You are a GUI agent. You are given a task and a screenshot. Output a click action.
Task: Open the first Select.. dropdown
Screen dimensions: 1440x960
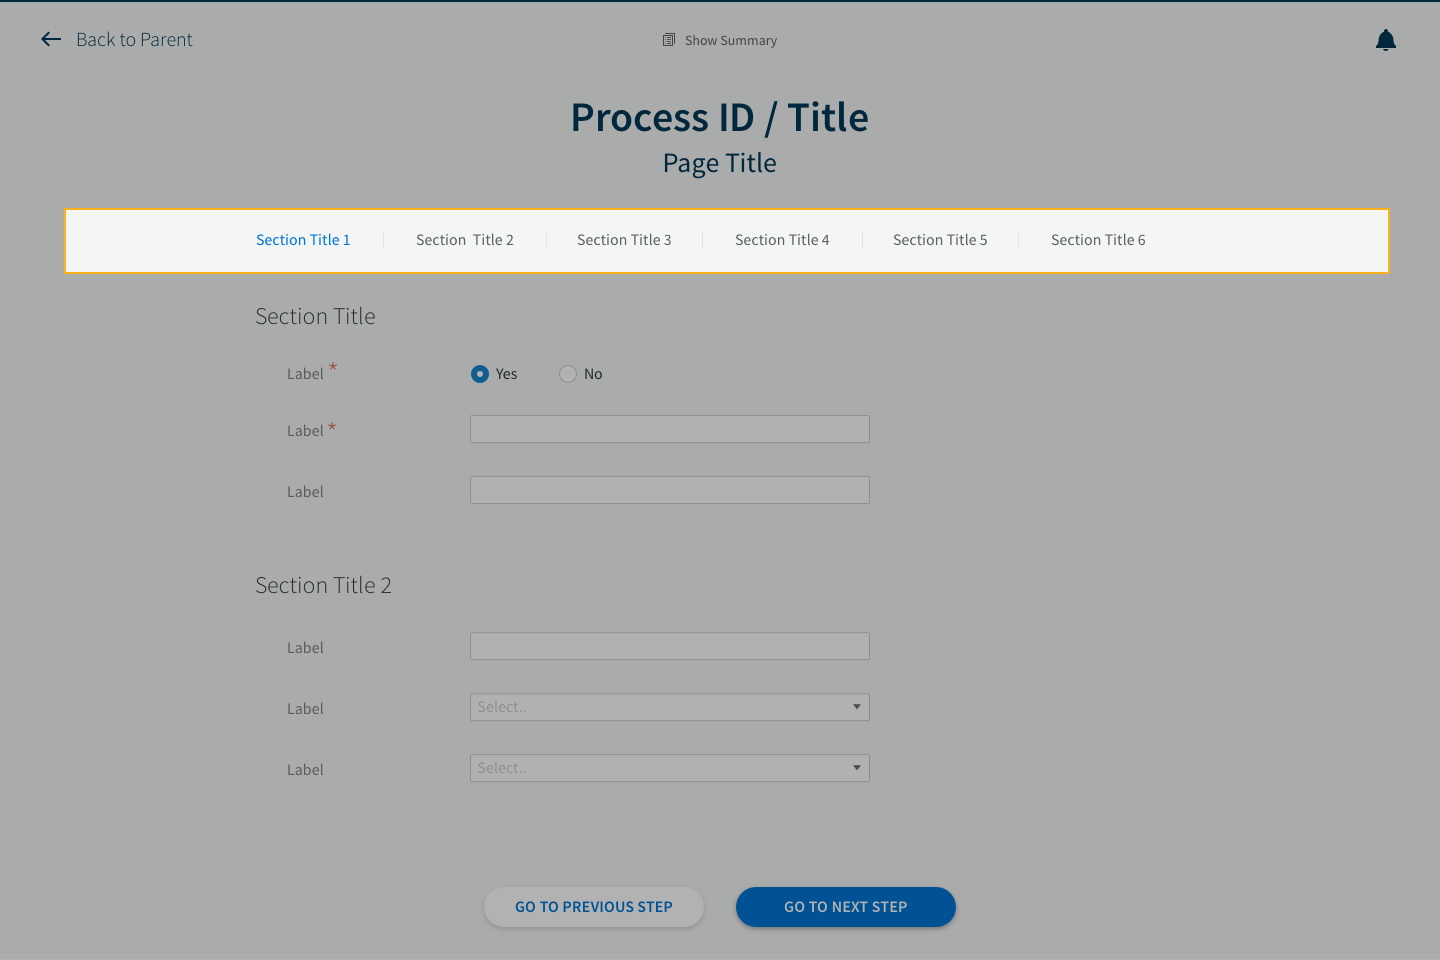669,707
